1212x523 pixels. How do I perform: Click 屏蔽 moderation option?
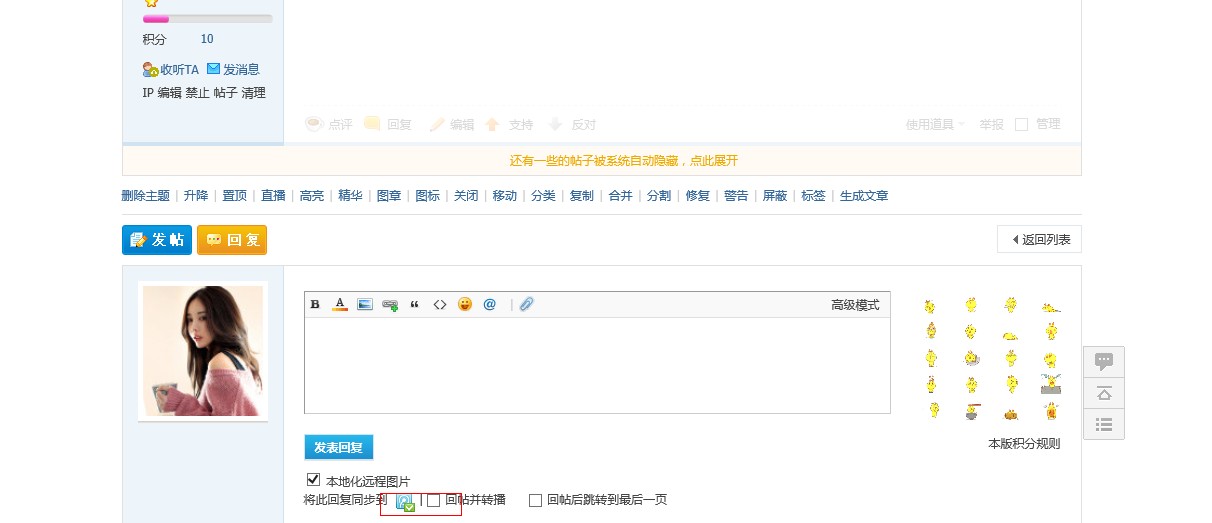[775, 196]
